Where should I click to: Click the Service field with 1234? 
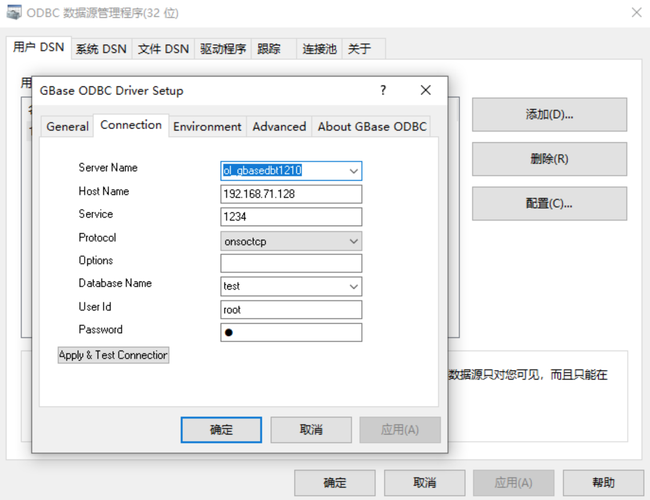[291, 217]
